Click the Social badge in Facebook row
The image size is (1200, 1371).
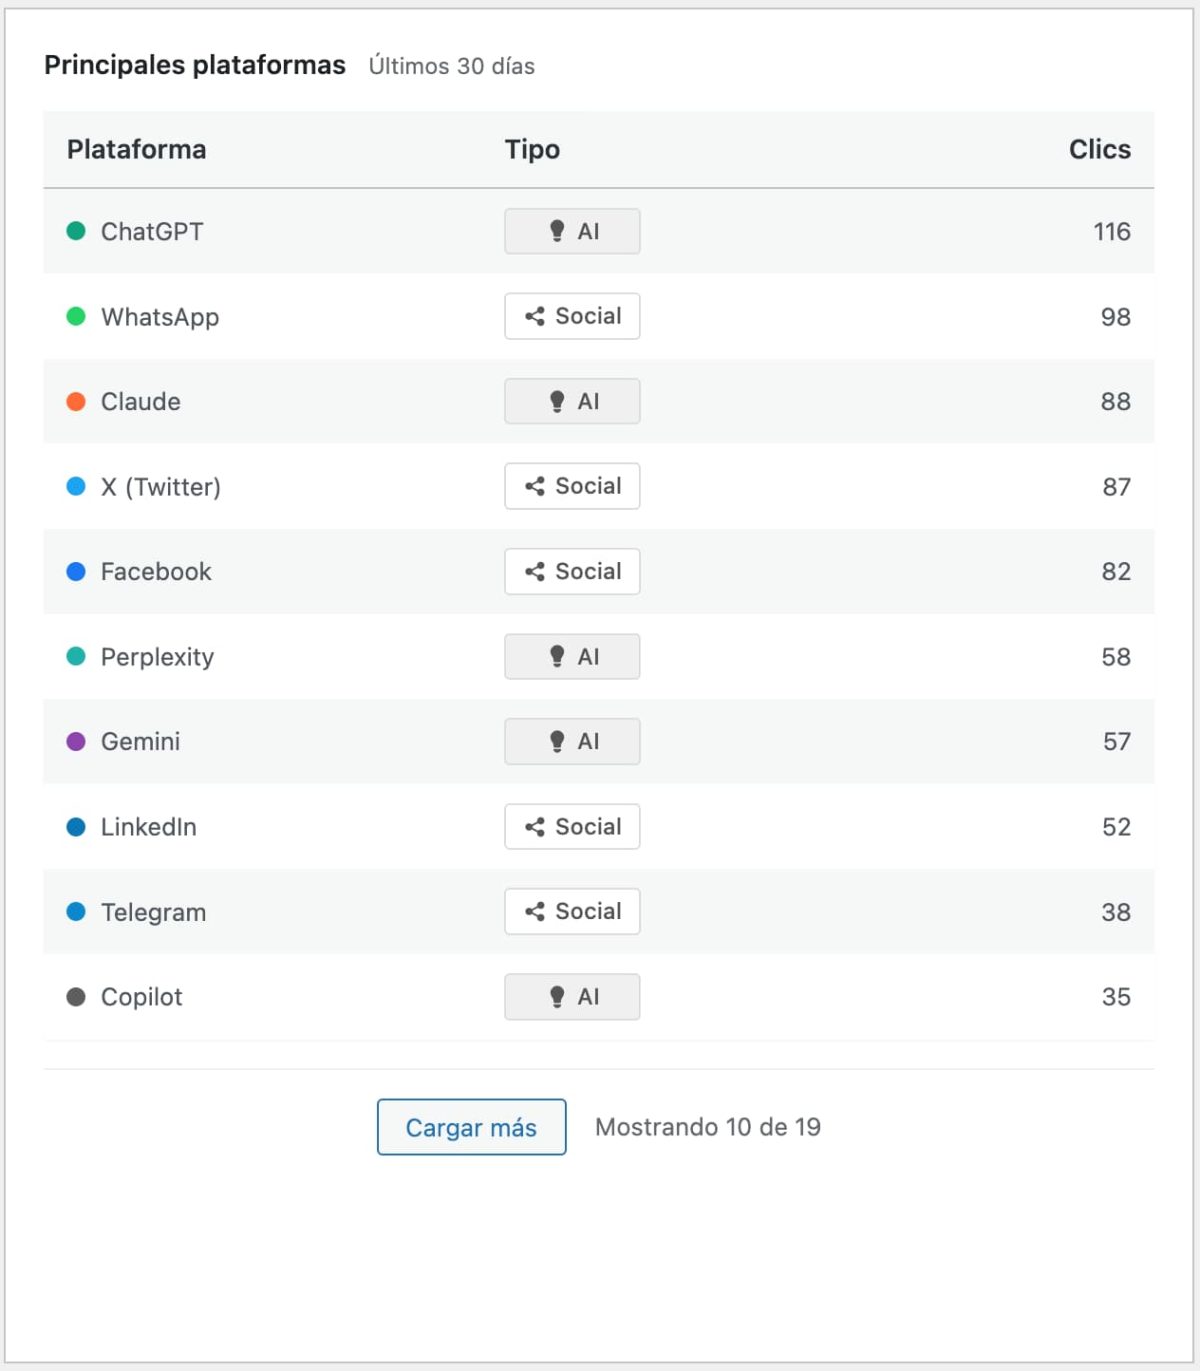pos(572,571)
